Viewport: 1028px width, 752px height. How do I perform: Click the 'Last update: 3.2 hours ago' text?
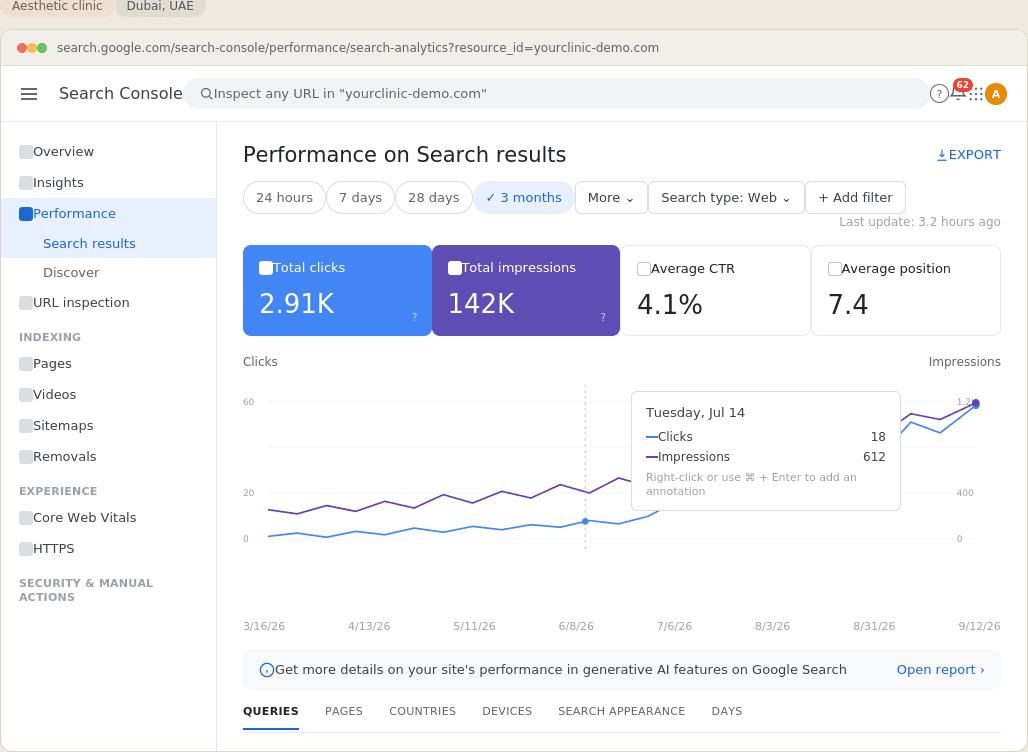(x=920, y=222)
